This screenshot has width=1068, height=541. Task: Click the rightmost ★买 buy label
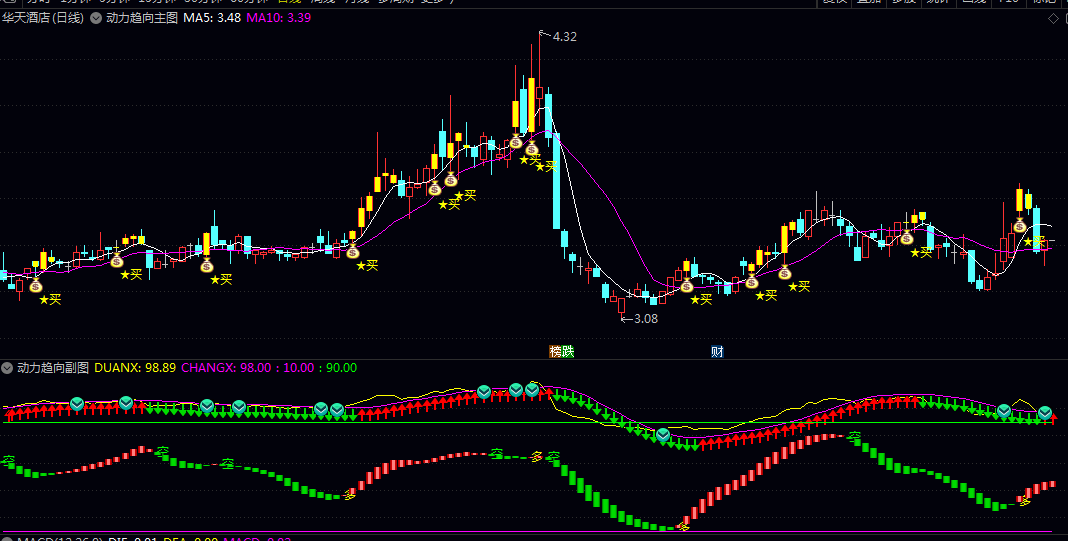pos(1034,241)
